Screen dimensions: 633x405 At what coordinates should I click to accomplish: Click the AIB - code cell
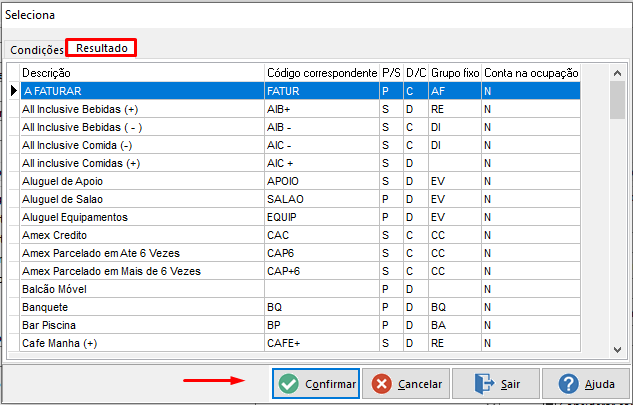pos(322,127)
